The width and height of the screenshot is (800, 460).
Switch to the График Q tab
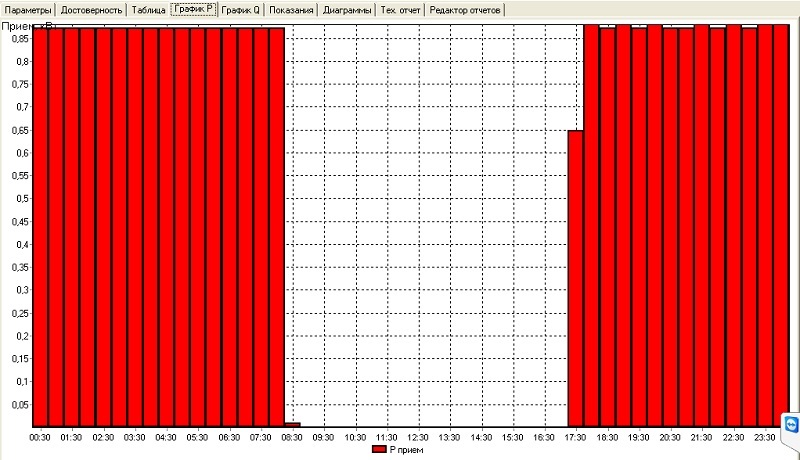tap(240, 10)
